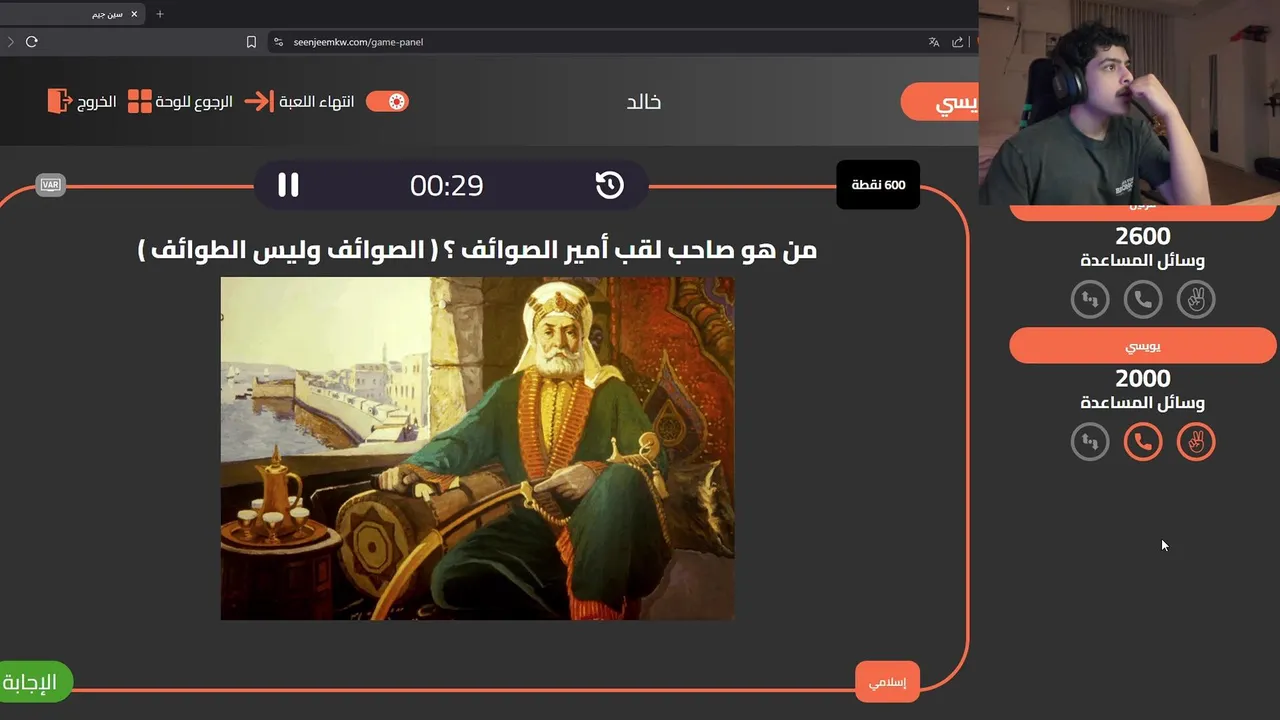Use يويسي team's swap help icon
This screenshot has width=1280, height=720.
tap(1090, 441)
